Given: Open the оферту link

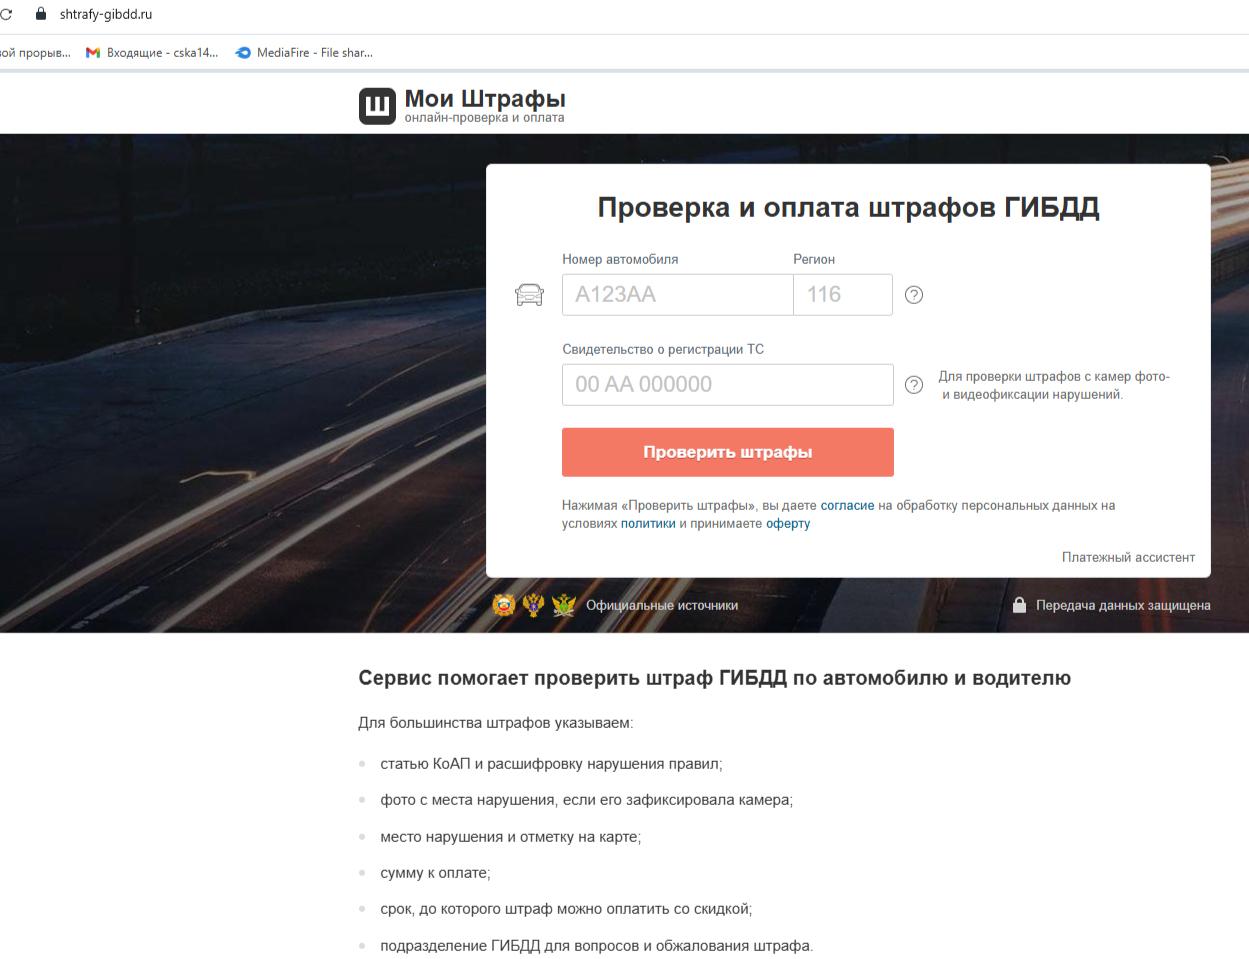Looking at the screenshot, I should [788, 524].
